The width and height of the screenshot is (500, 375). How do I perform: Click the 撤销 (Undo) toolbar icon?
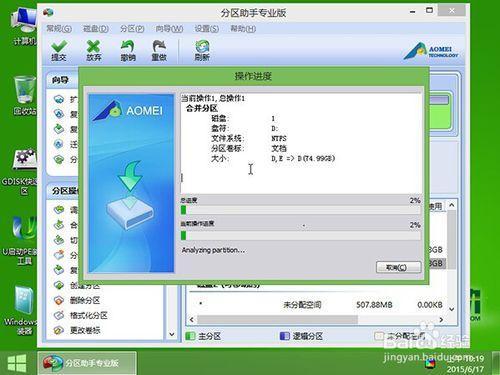[128, 51]
